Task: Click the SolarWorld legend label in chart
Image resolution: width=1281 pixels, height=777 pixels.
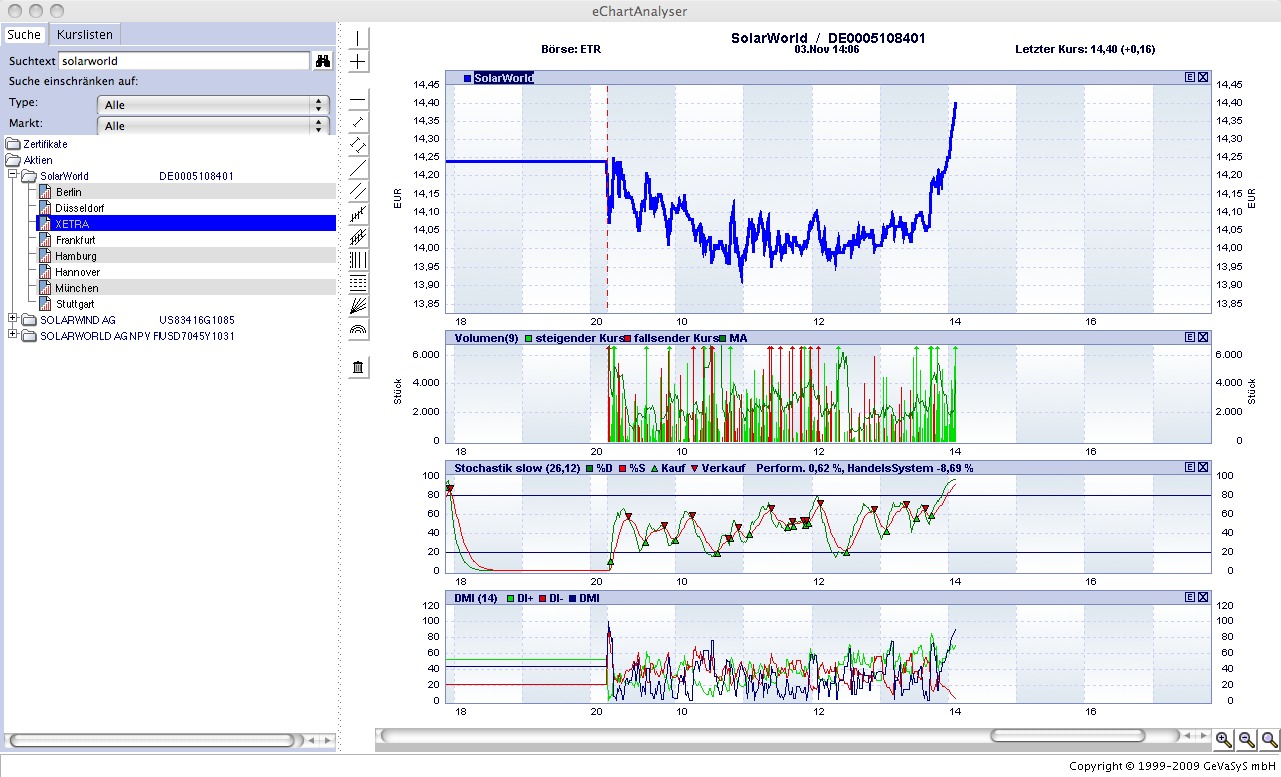Action: pos(503,77)
